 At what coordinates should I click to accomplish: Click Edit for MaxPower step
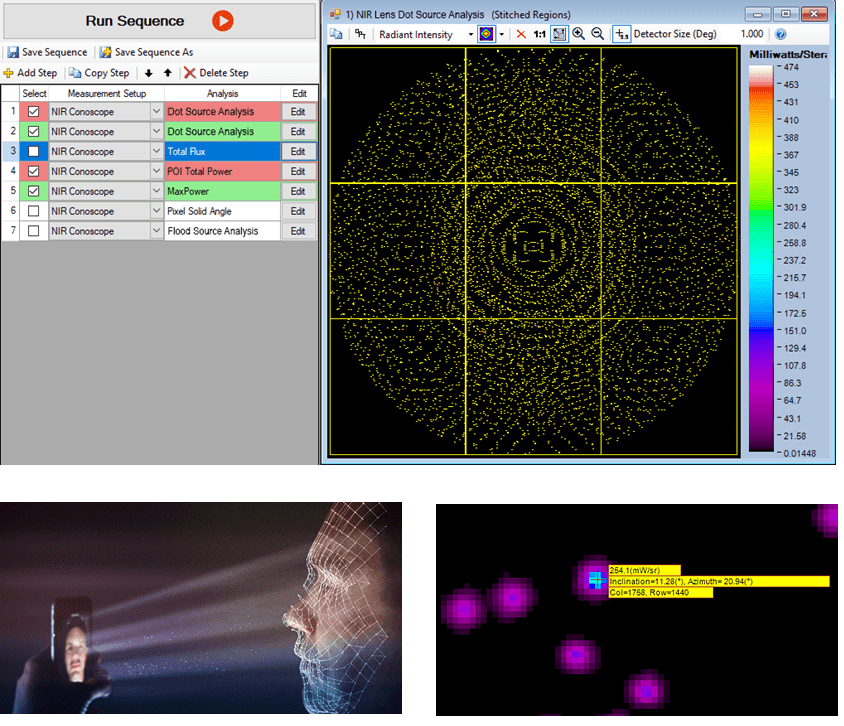(x=298, y=191)
